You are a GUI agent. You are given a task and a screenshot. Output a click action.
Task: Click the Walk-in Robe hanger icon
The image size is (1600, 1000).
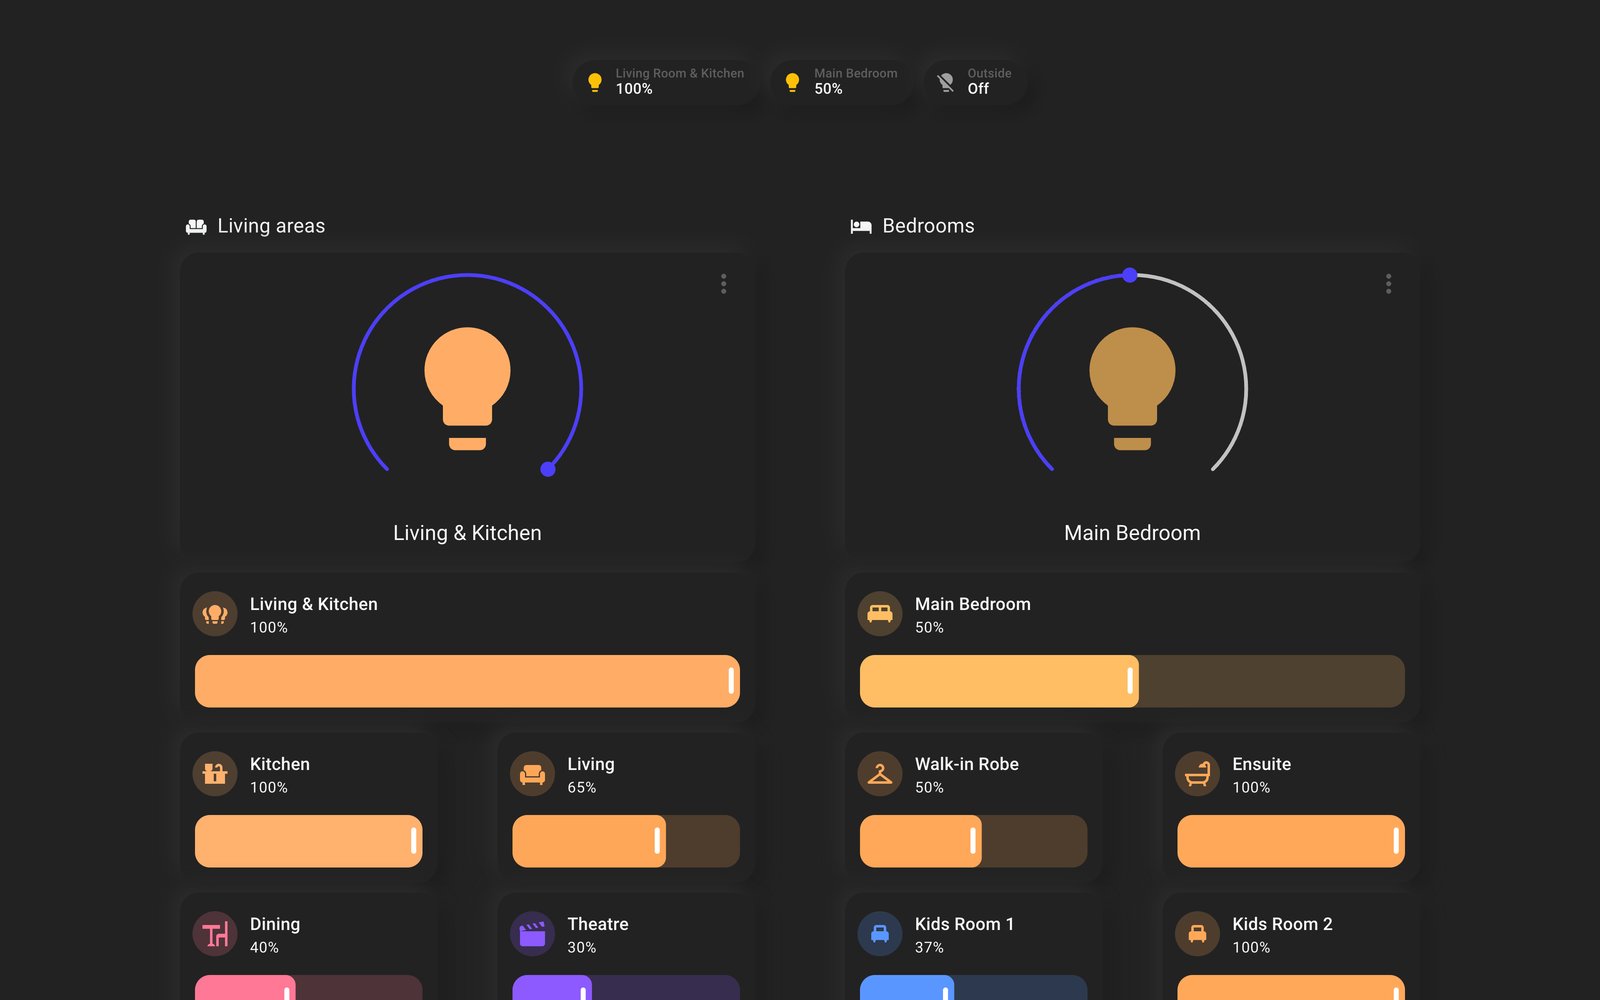pyautogui.click(x=880, y=774)
